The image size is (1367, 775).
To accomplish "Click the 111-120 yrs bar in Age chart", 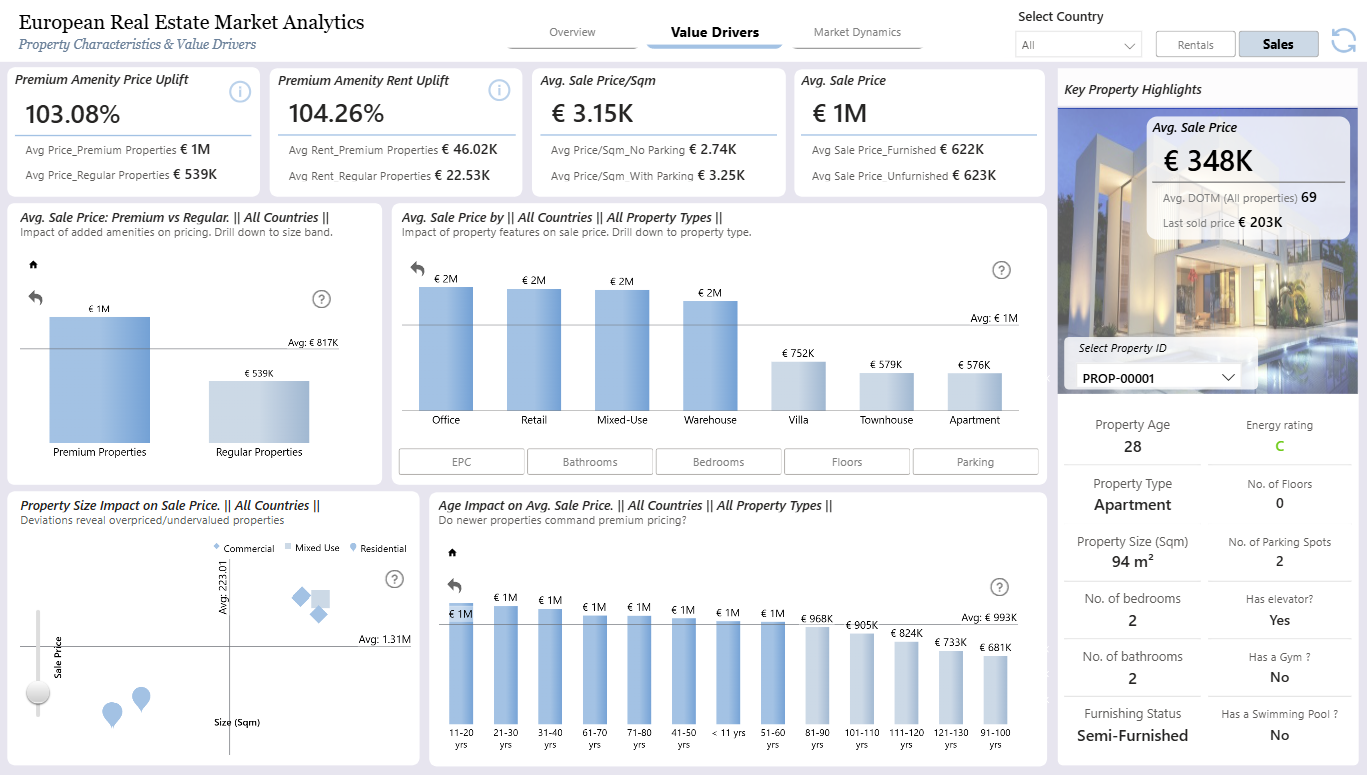I will pyautogui.click(x=906, y=683).
